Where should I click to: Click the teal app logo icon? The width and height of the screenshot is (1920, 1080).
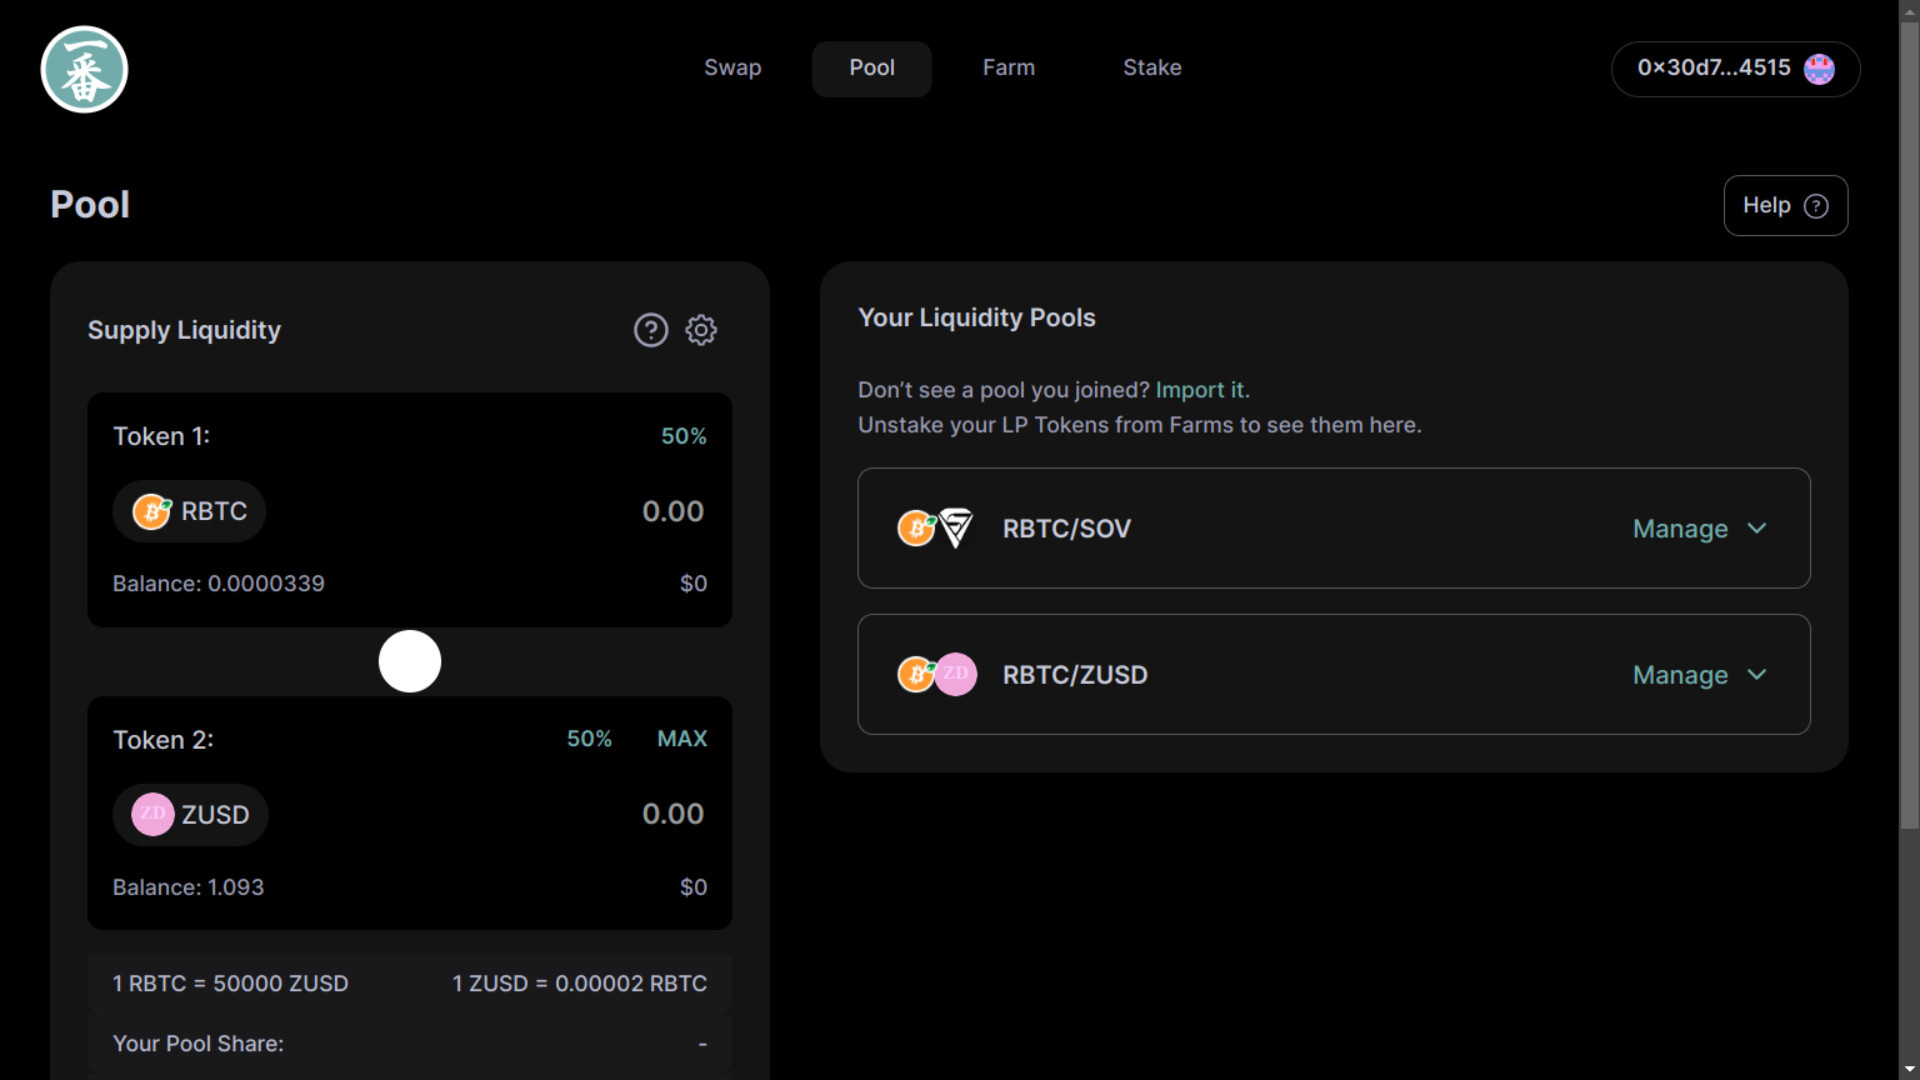(x=84, y=69)
